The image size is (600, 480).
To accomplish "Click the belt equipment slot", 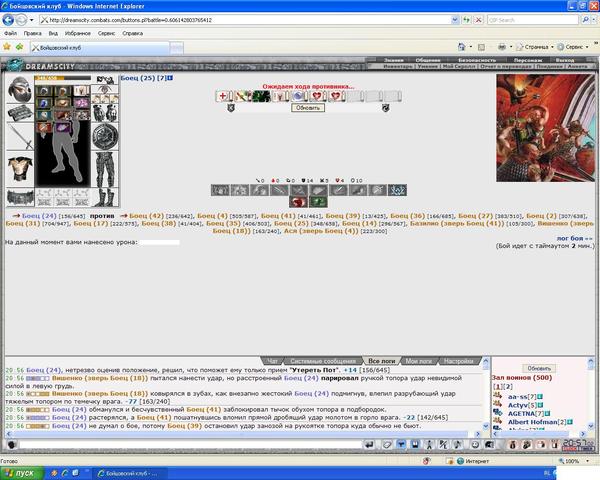I will pyautogui.click(x=20, y=197).
